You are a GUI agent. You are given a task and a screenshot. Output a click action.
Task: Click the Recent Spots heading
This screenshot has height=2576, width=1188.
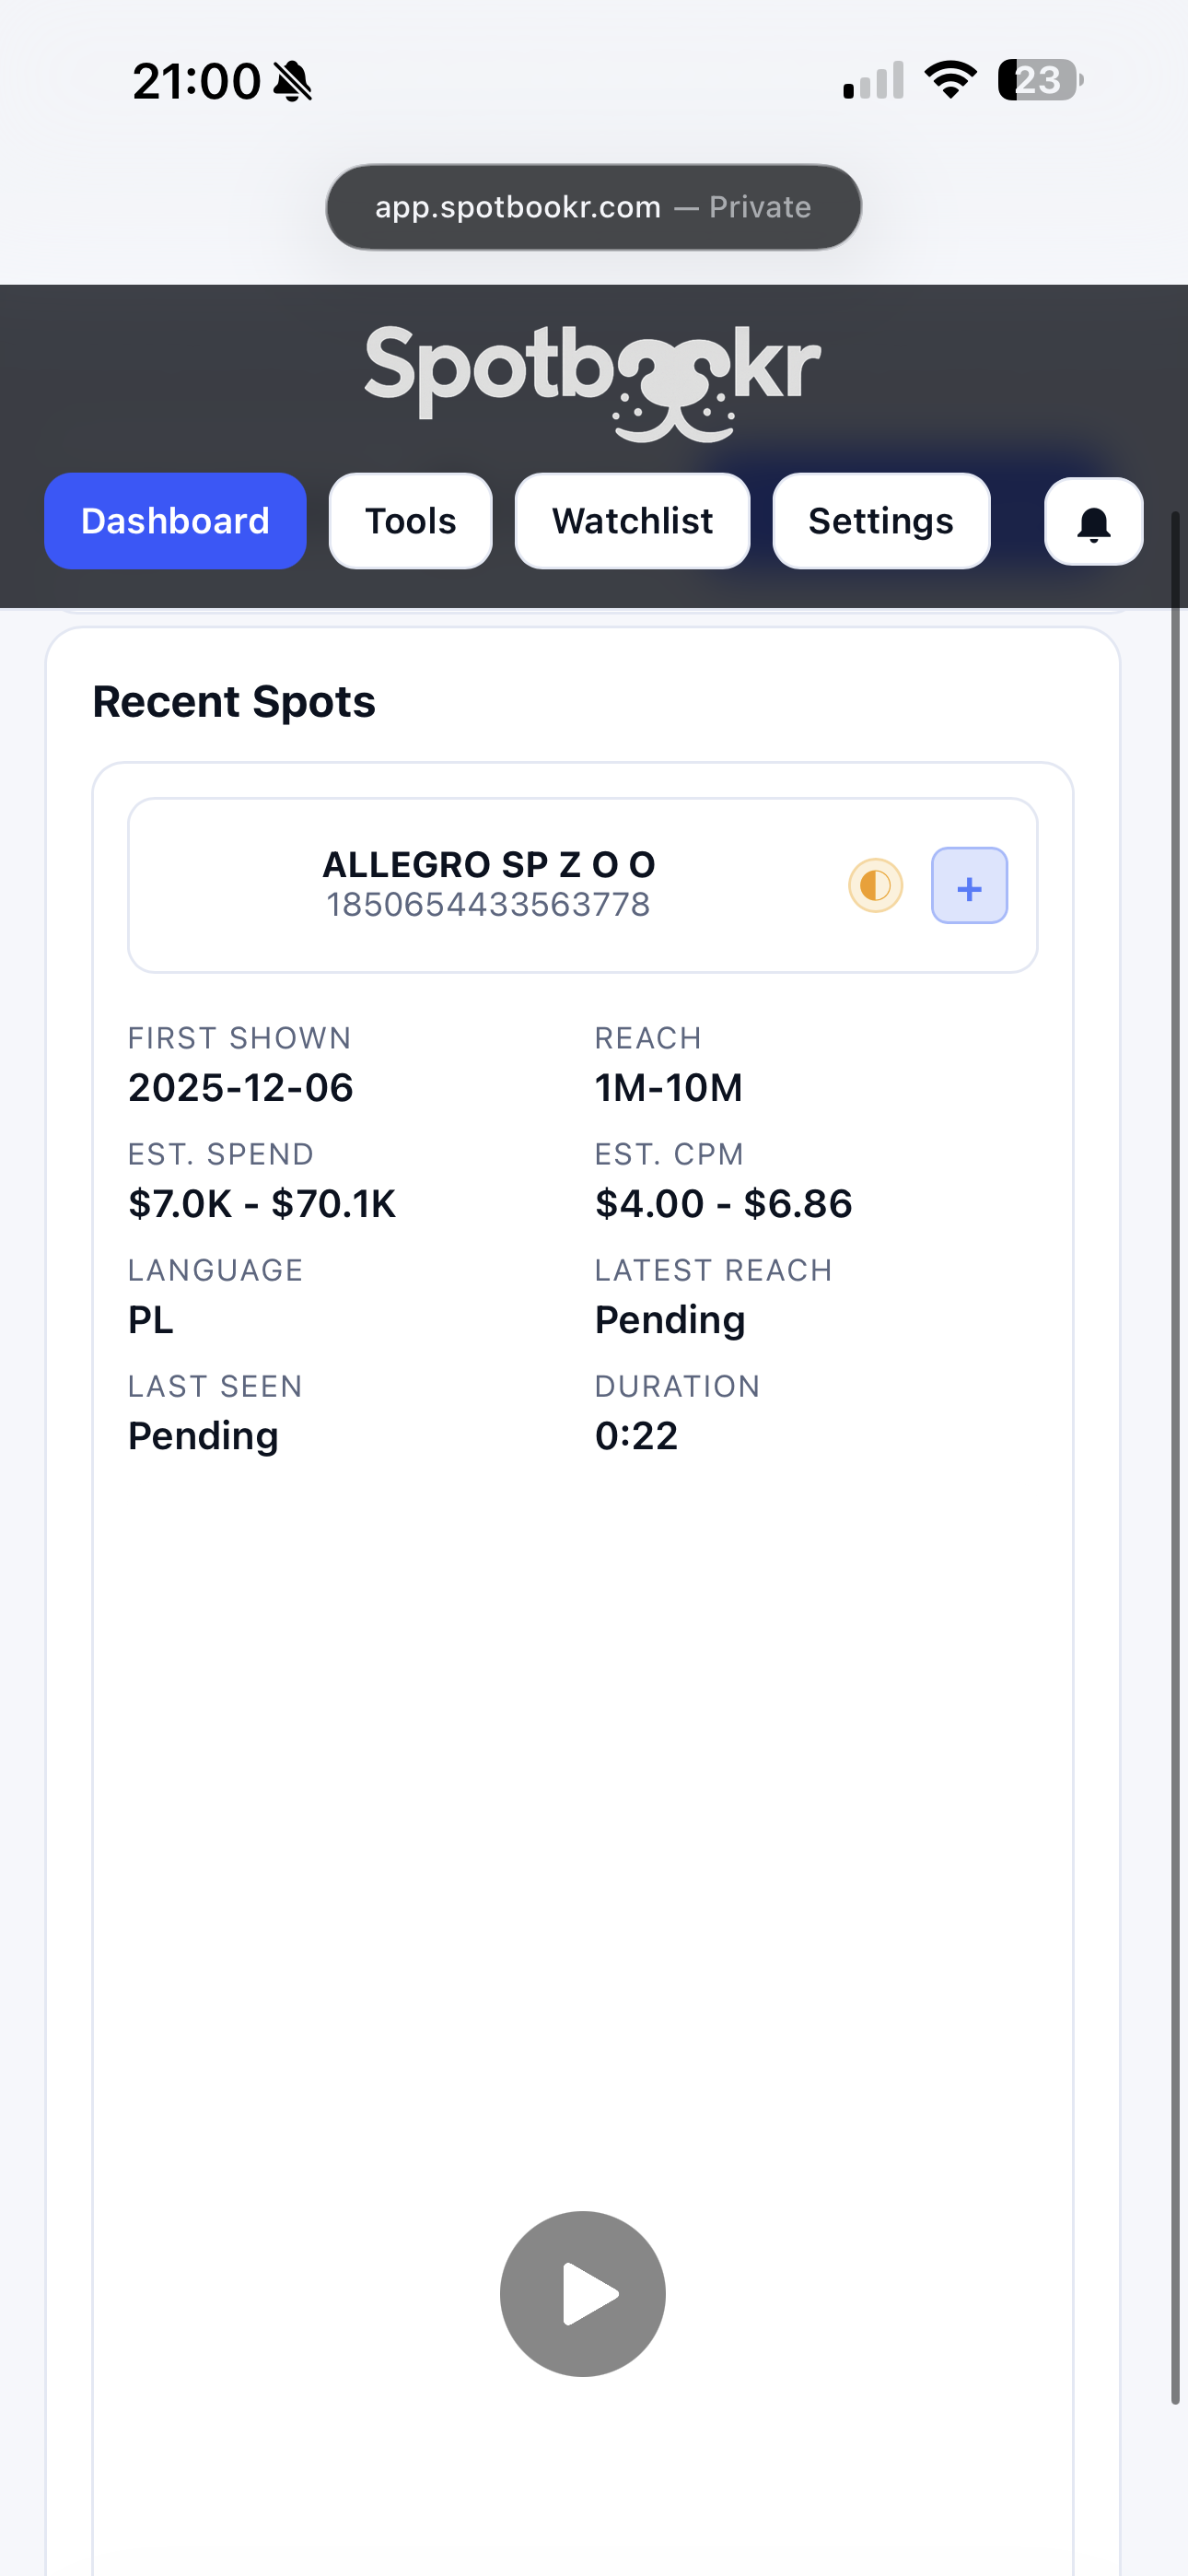pyautogui.click(x=234, y=702)
